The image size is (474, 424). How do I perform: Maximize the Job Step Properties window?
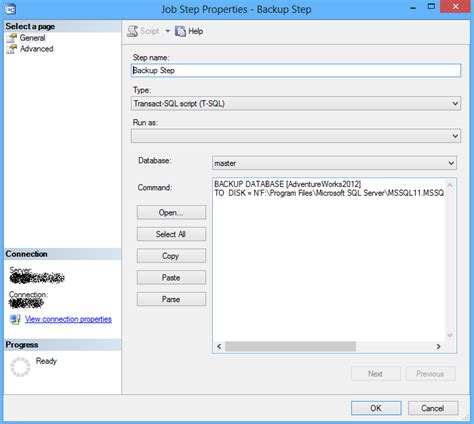(431, 7)
